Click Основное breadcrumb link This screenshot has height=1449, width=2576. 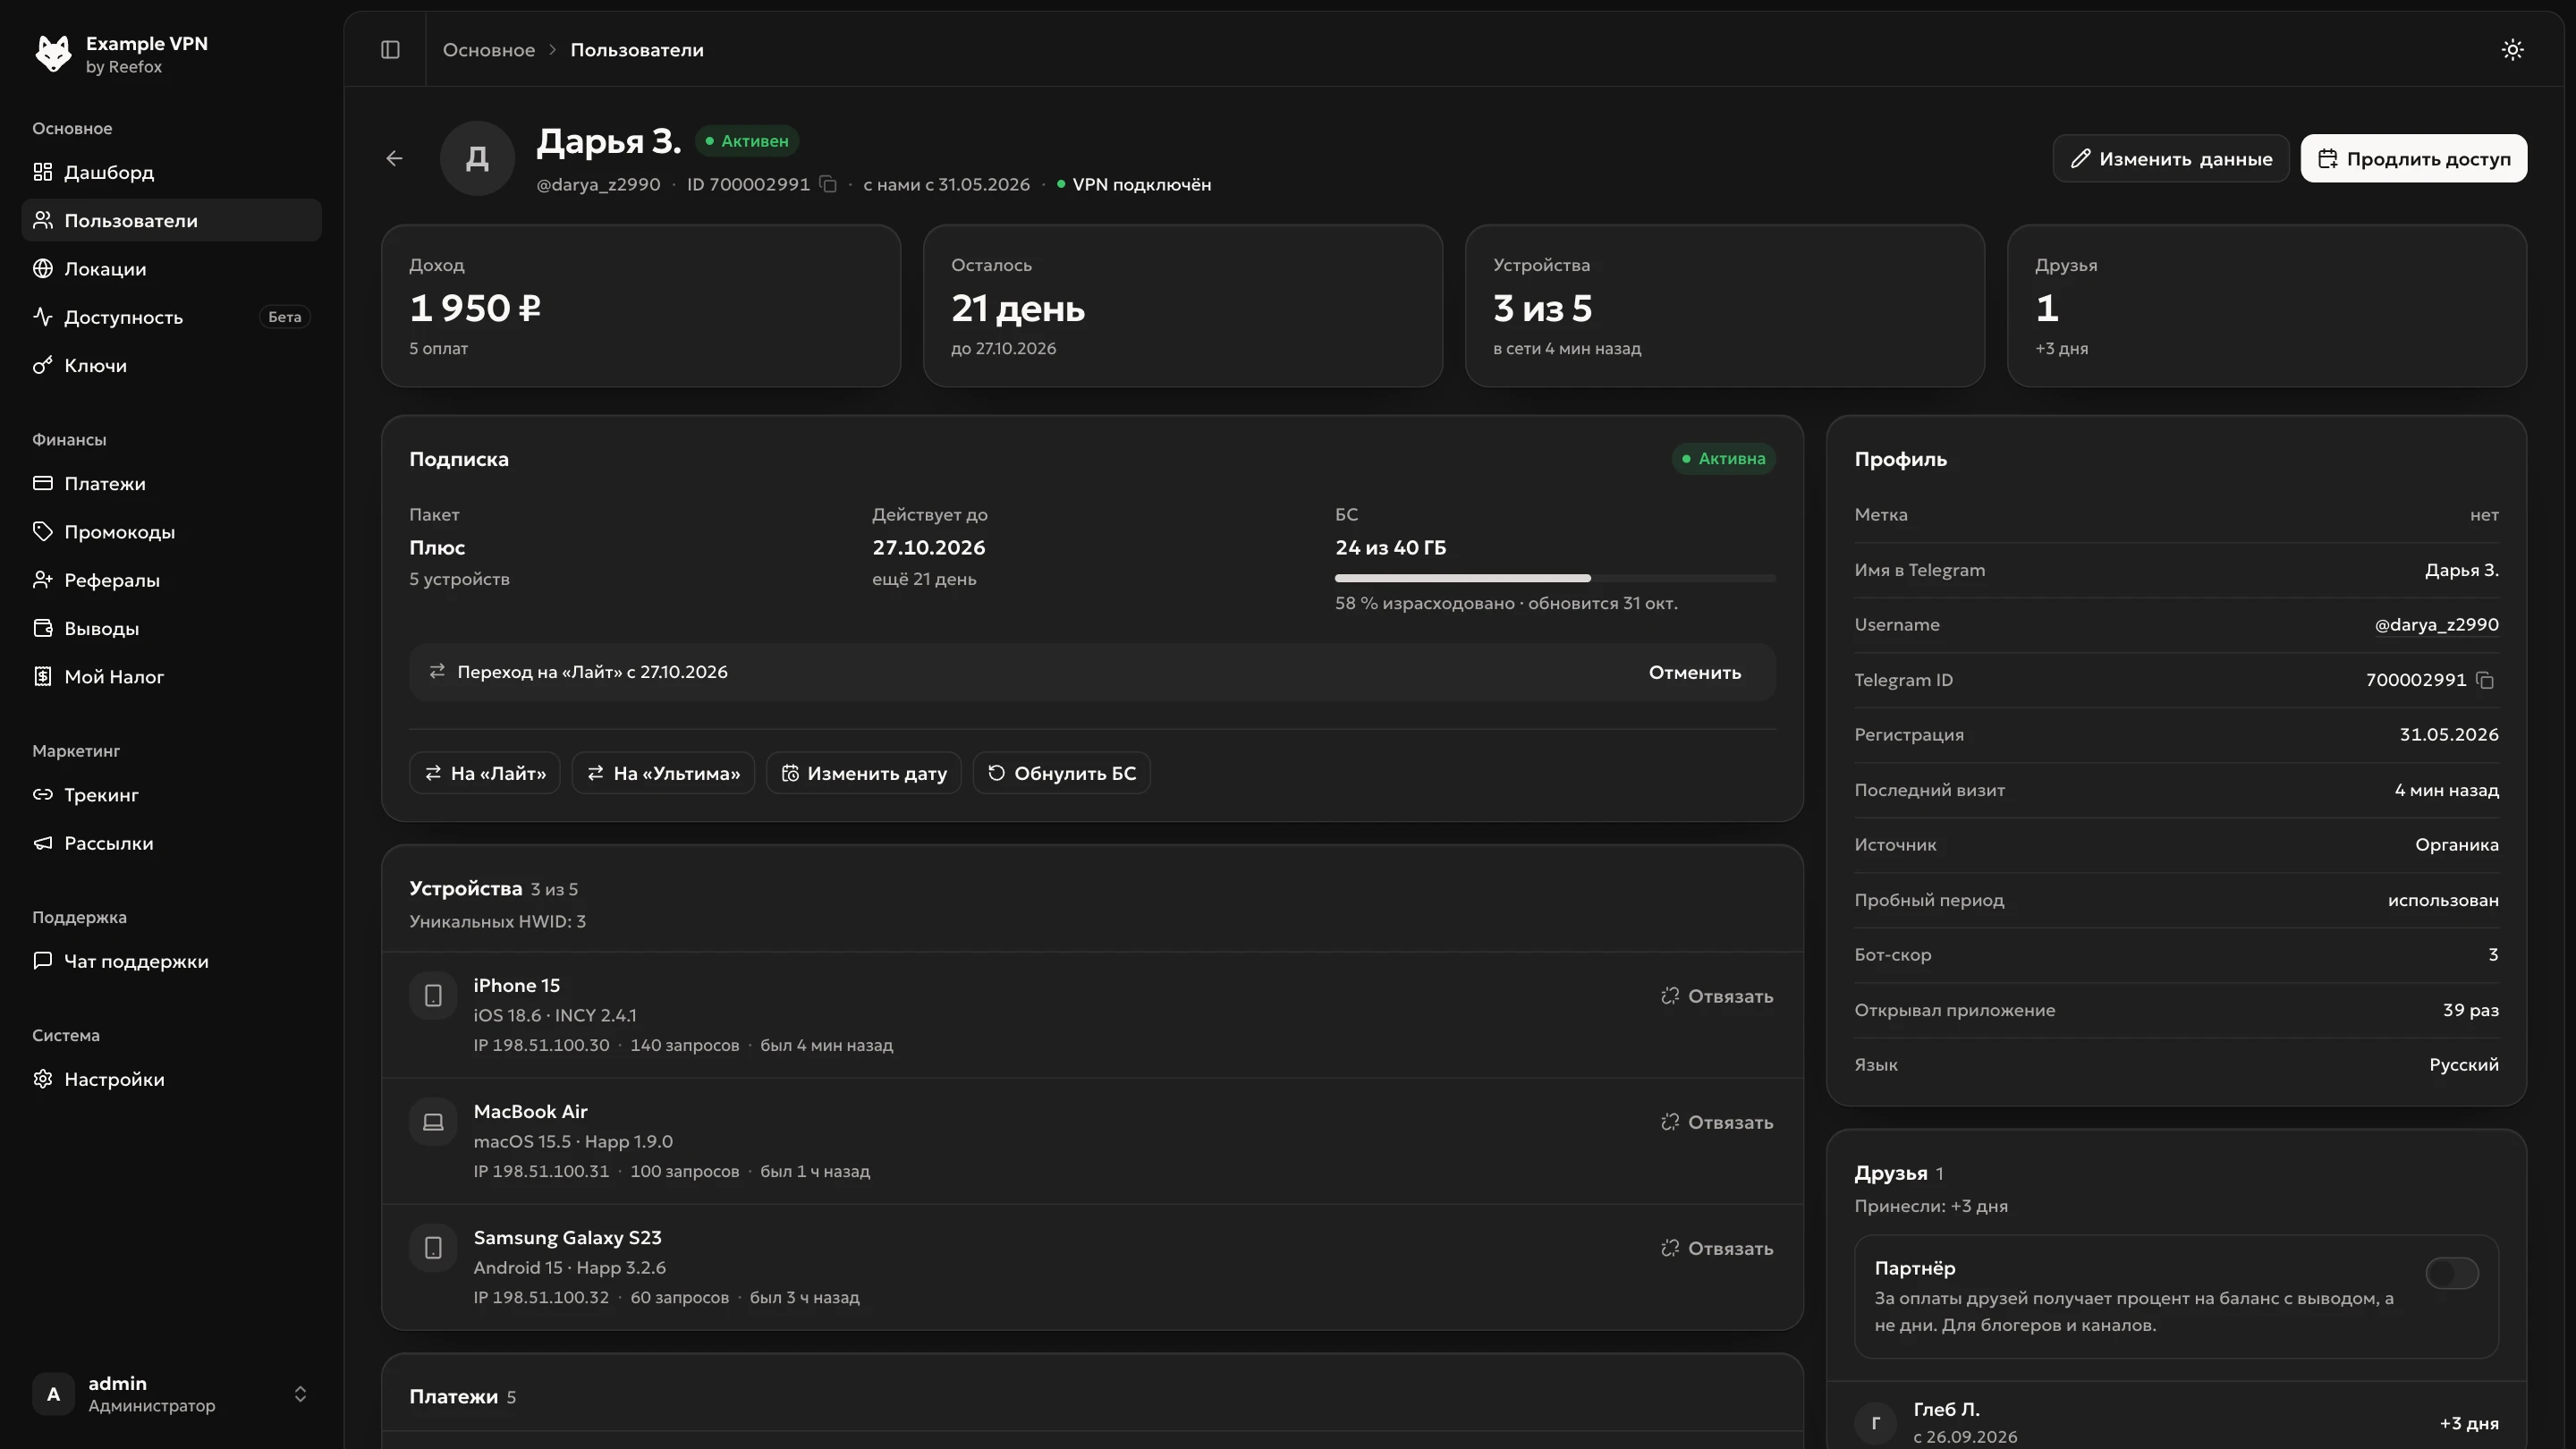(489, 49)
